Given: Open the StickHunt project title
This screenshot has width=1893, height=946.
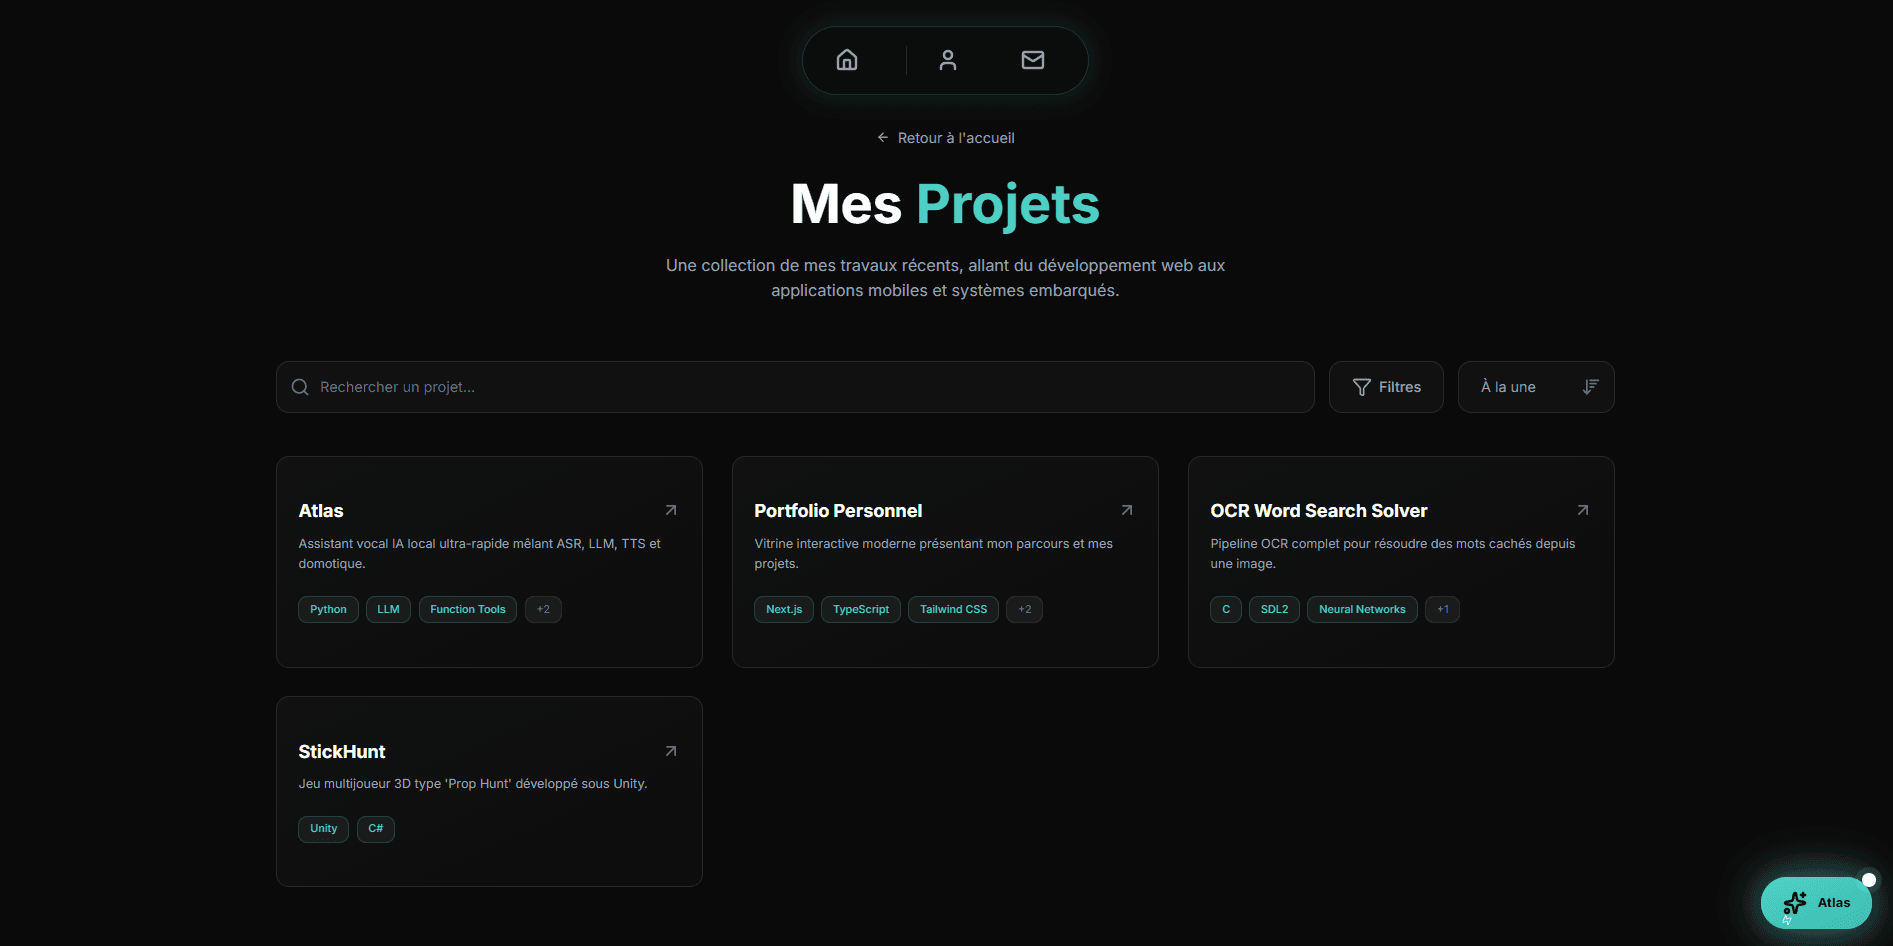Looking at the screenshot, I should (342, 752).
